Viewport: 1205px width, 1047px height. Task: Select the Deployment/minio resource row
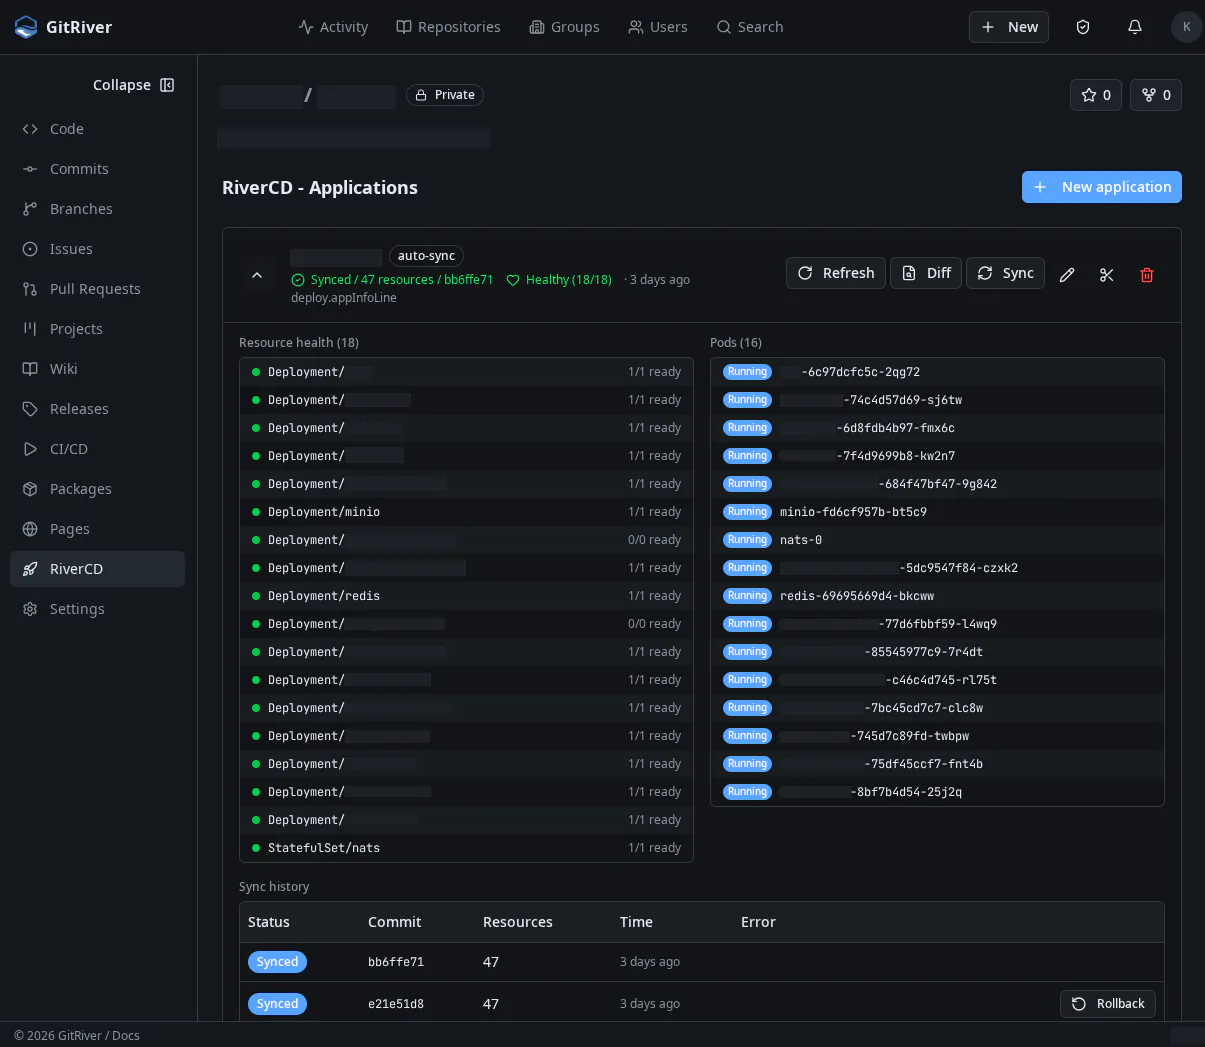click(466, 512)
